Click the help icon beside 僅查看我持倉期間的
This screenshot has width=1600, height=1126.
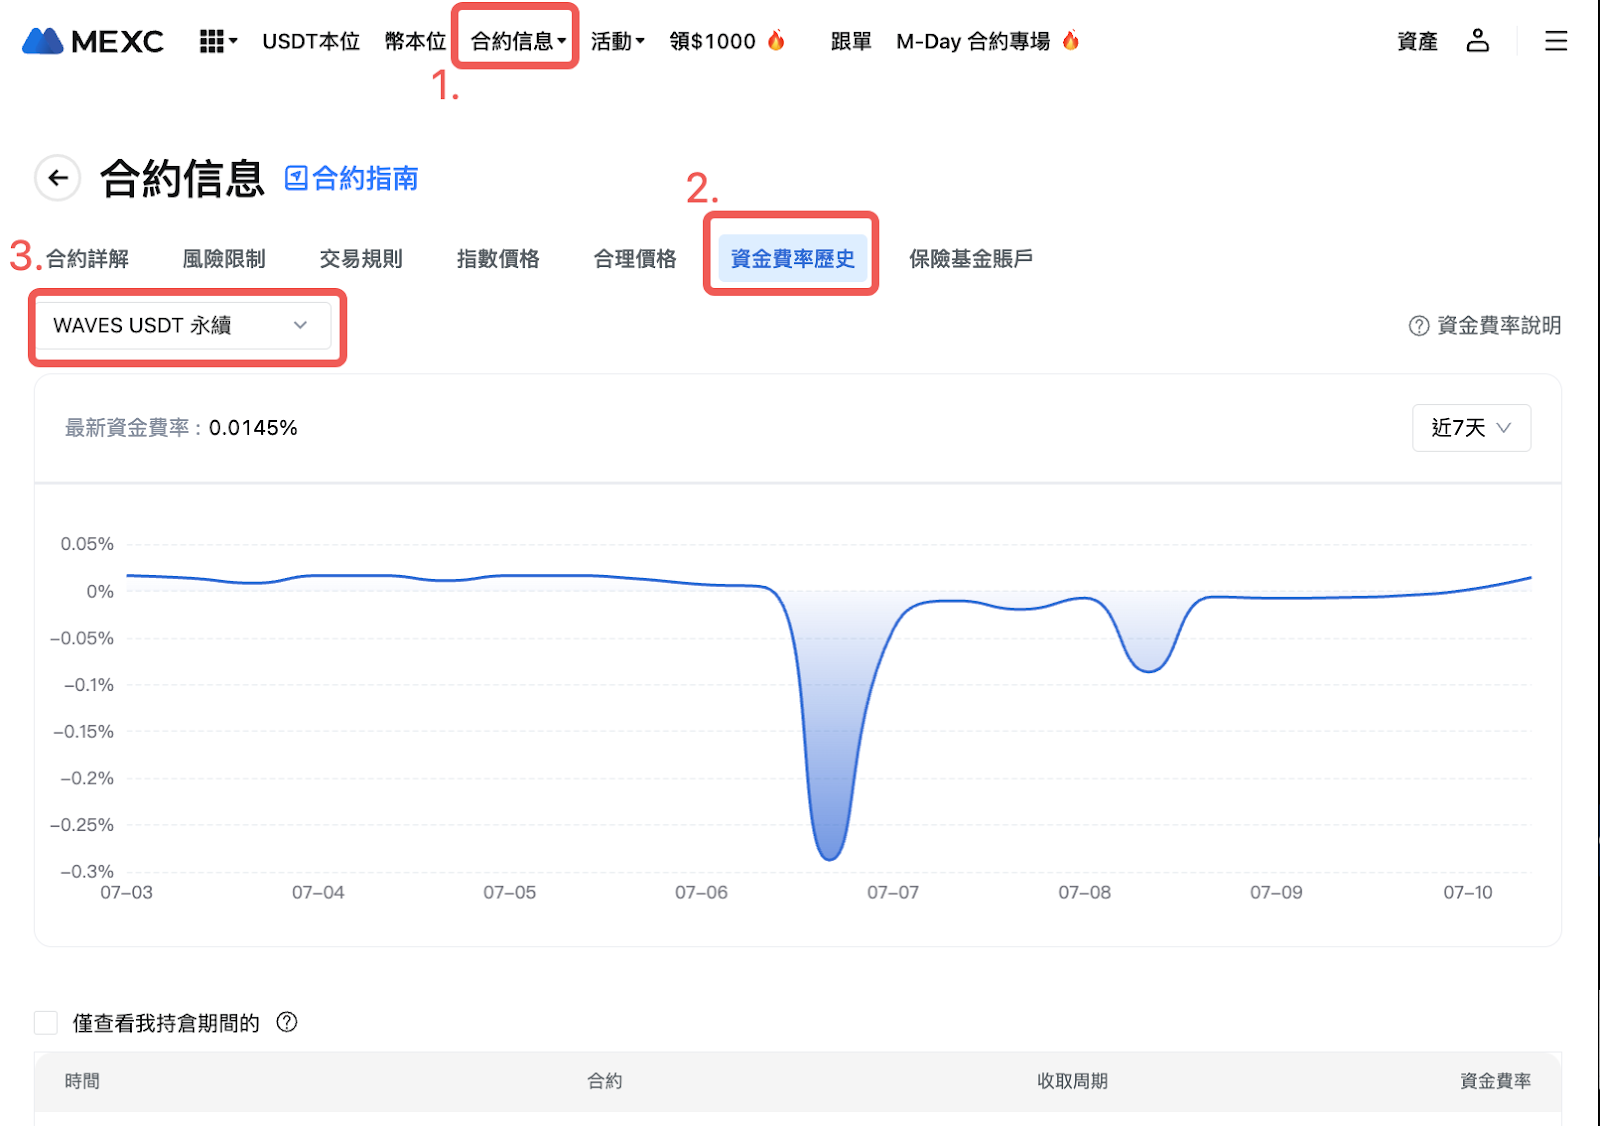point(287,1022)
